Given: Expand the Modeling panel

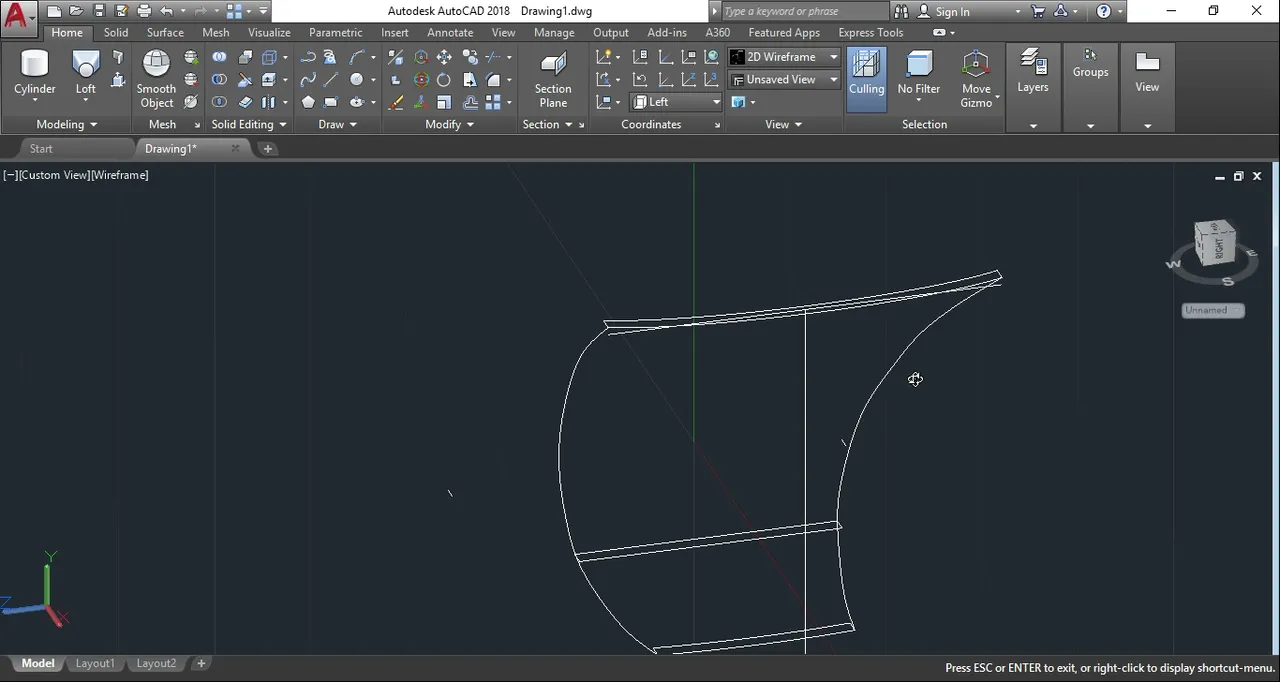Looking at the screenshot, I should (x=66, y=125).
